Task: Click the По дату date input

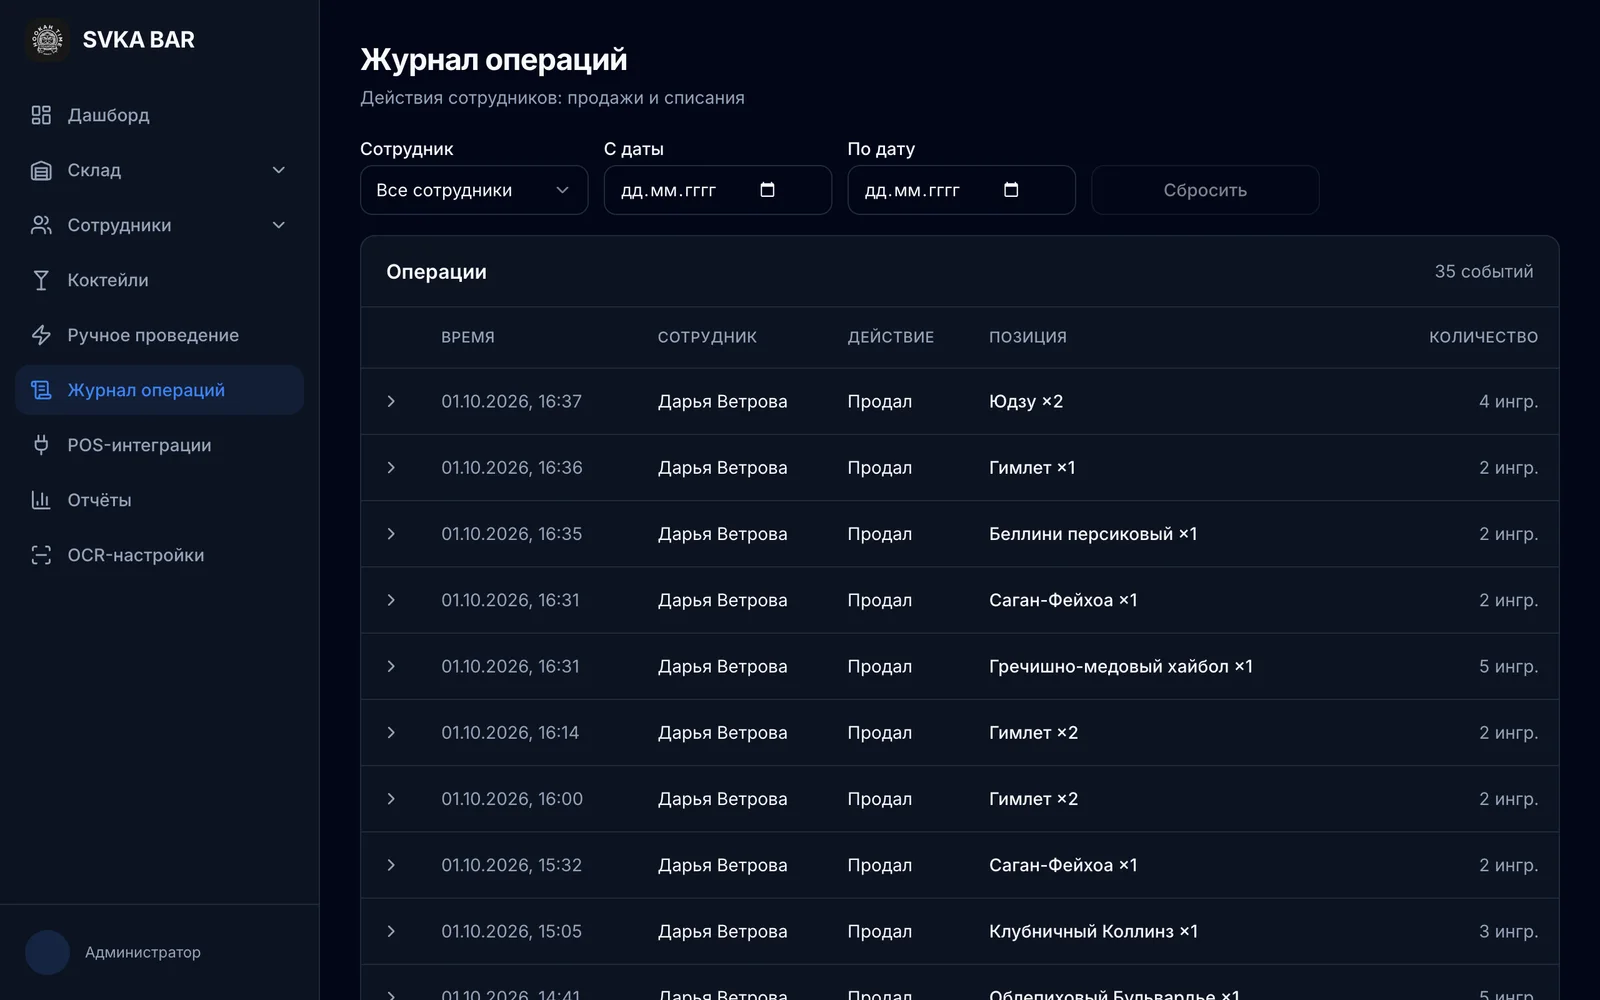Action: [x=962, y=190]
